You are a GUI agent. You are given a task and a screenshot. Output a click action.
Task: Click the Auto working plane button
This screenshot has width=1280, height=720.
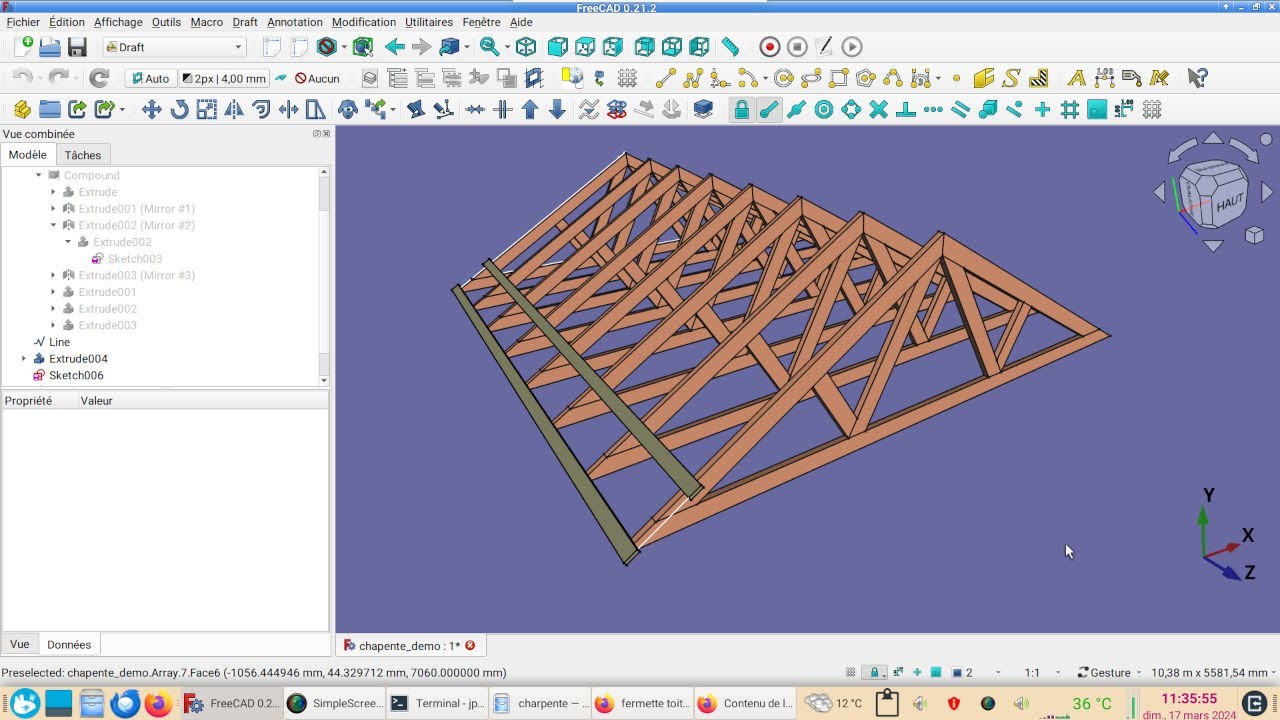pyautogui.click(x=151, y=78)
